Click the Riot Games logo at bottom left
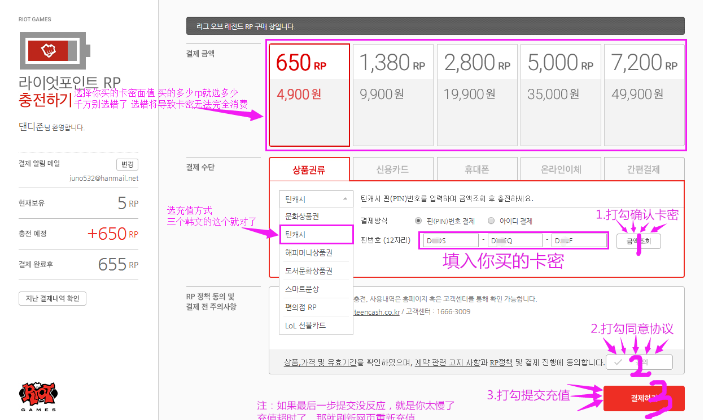Screen dimensions: 703x420 click(x=38, y=396)
